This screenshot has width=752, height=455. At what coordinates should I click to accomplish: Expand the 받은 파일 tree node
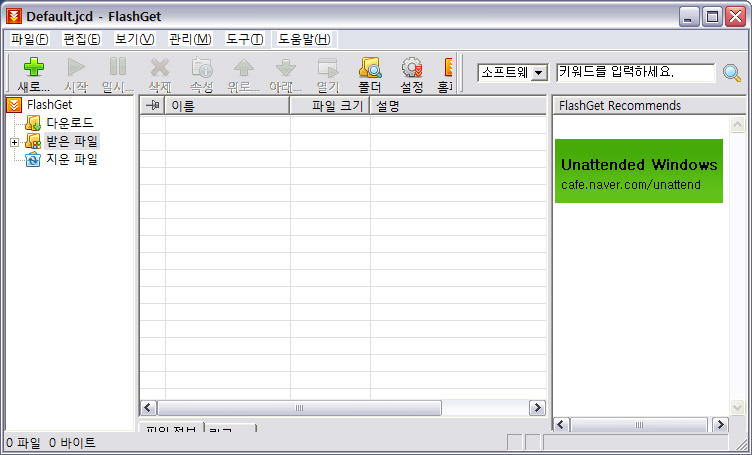14,142
